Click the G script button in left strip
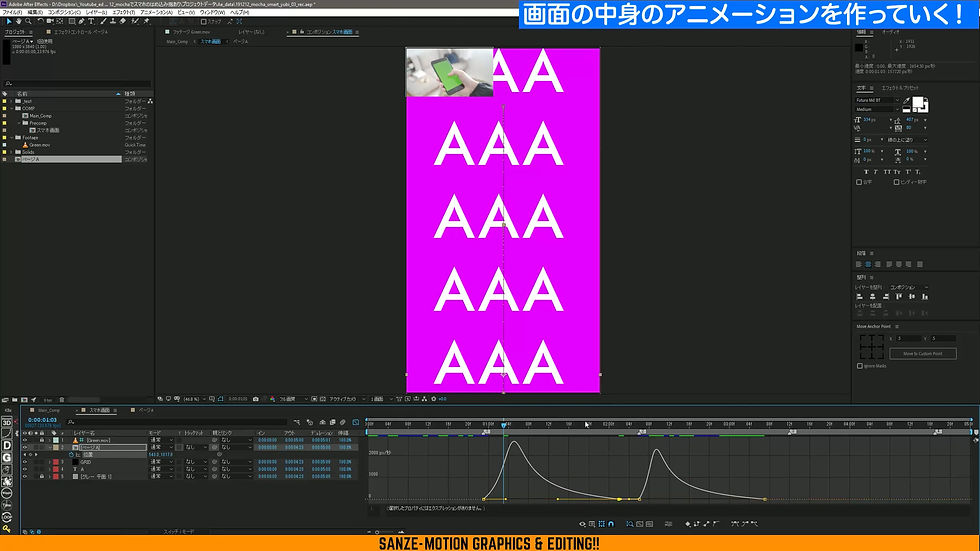Viewport: 980px width, 551px height. [x=7, y=457]
